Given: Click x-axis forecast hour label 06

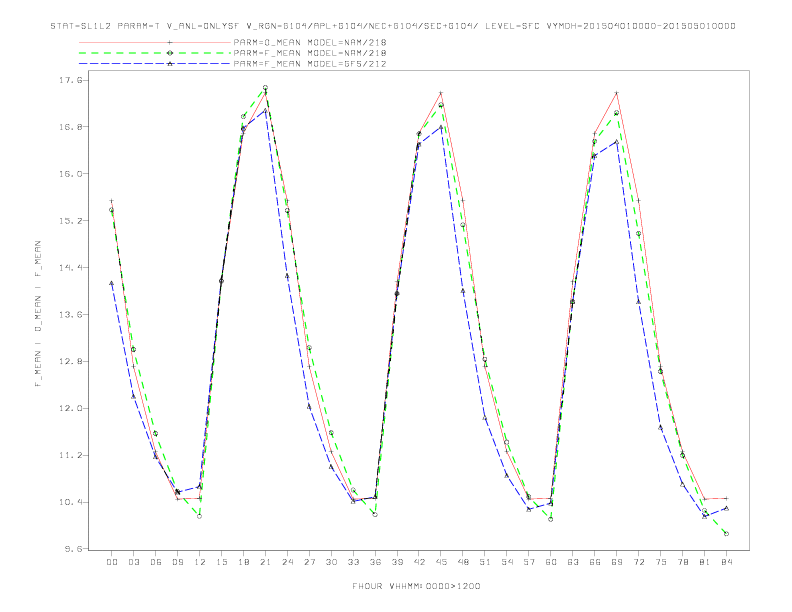Looking at the screenshot, I should [x=156, y=562].
